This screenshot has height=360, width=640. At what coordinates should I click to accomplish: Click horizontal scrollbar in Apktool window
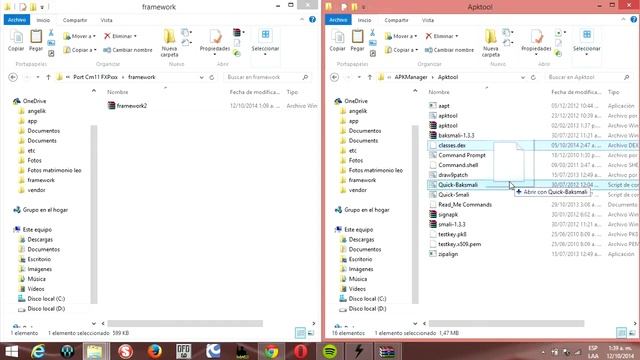506,324
